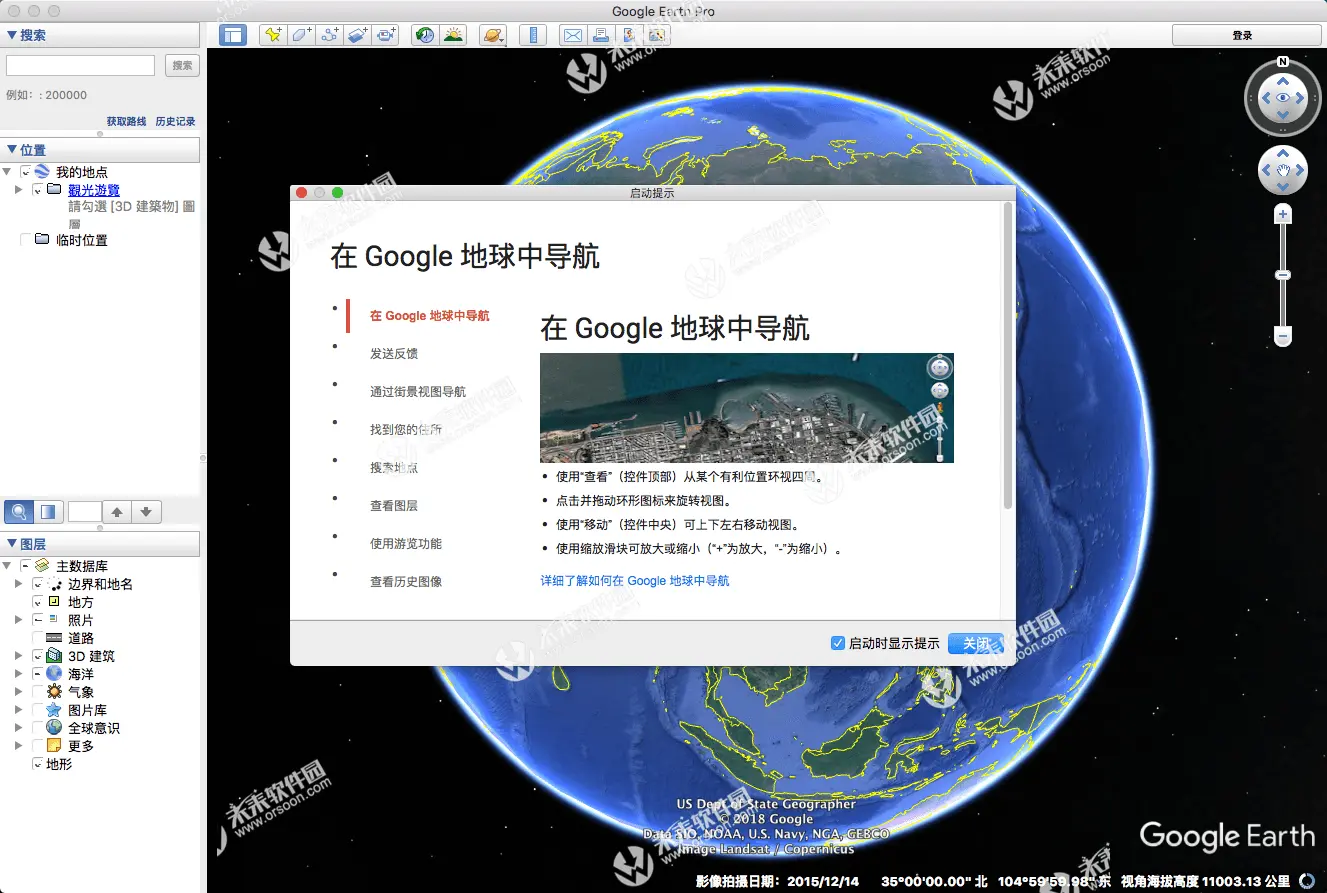The image size is (1327, 893).
Task: Uncheck 启动时显示提示 checkbox
Action: [x=838, y=643]
